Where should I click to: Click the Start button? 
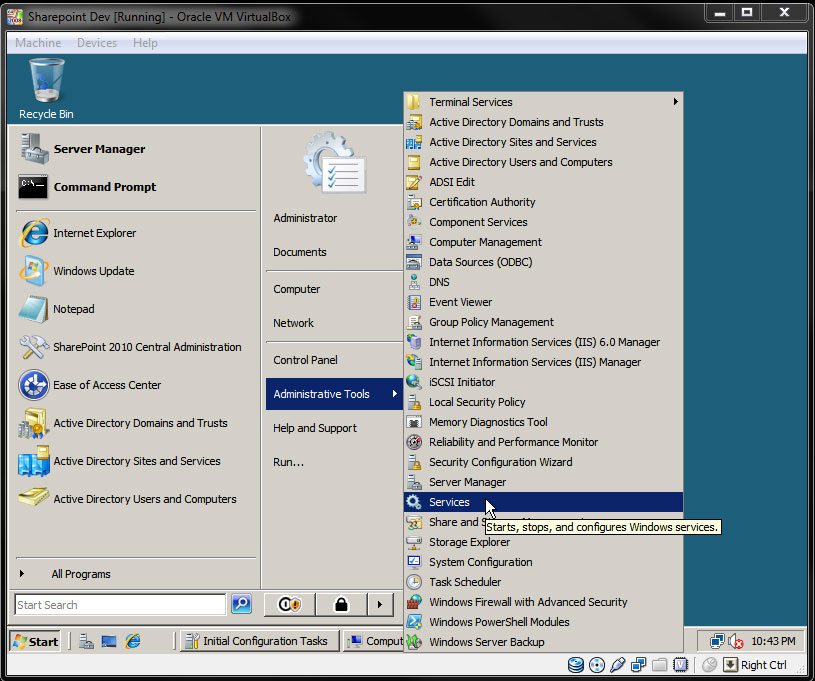(35, 641)
